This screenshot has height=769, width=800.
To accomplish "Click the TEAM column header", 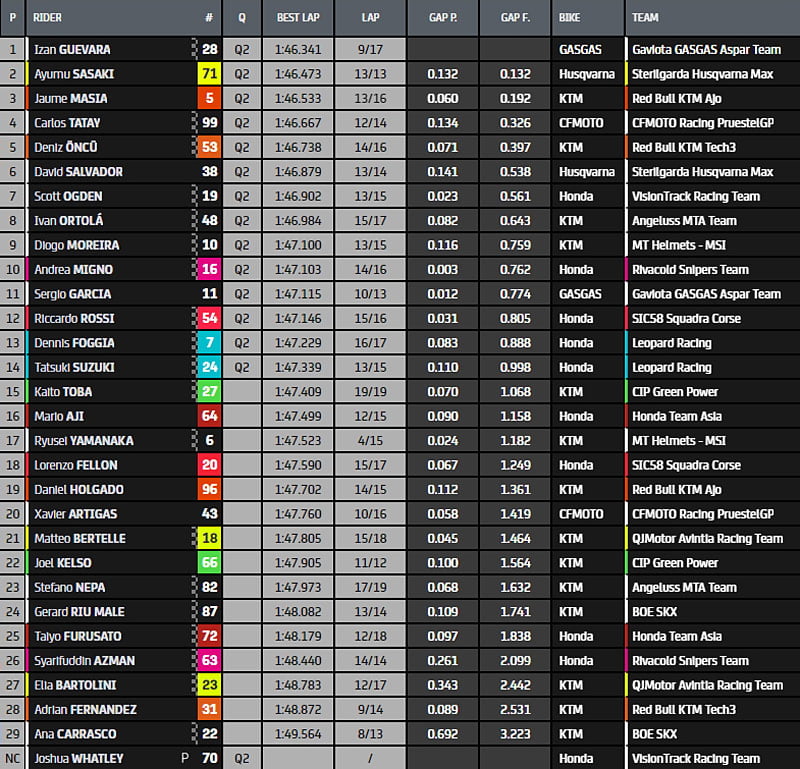I will point(646,18).
